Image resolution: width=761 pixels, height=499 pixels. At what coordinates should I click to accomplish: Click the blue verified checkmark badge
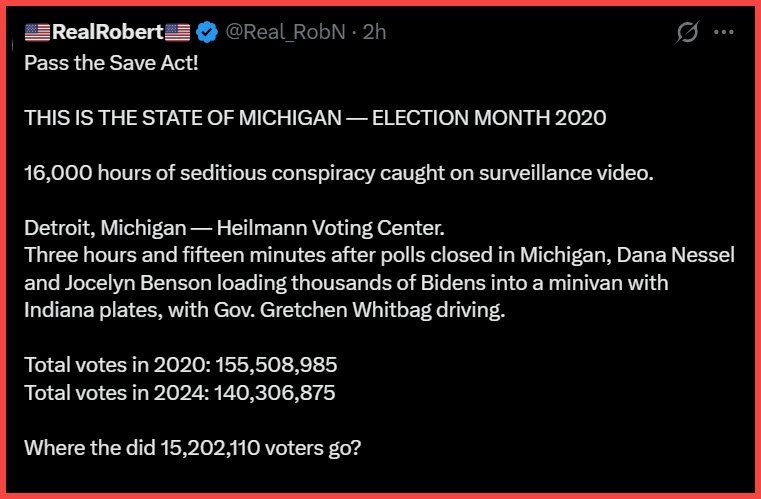(207, 32)
